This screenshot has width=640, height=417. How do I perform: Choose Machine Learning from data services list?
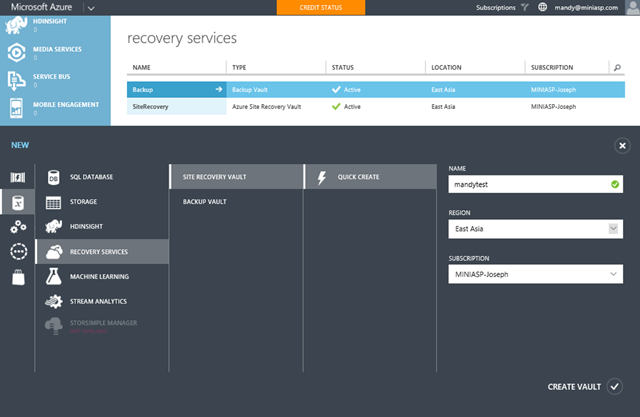coord(98,276)
